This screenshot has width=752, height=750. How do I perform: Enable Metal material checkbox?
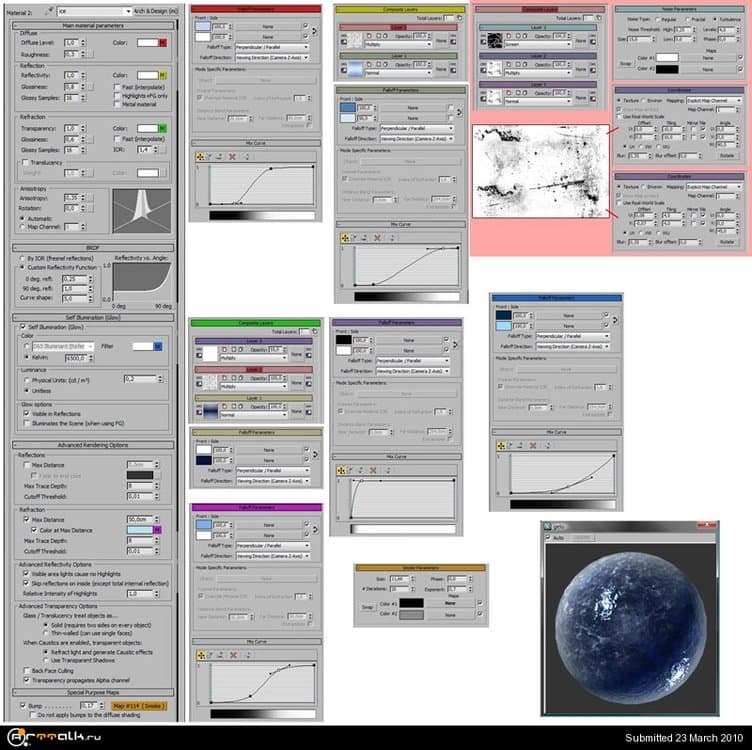tap(117, 104)
